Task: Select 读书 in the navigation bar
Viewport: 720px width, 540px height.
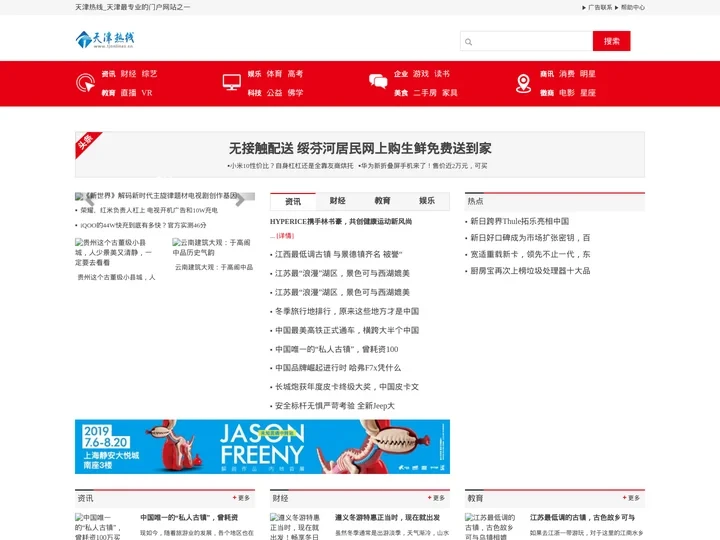Action: 442,74
